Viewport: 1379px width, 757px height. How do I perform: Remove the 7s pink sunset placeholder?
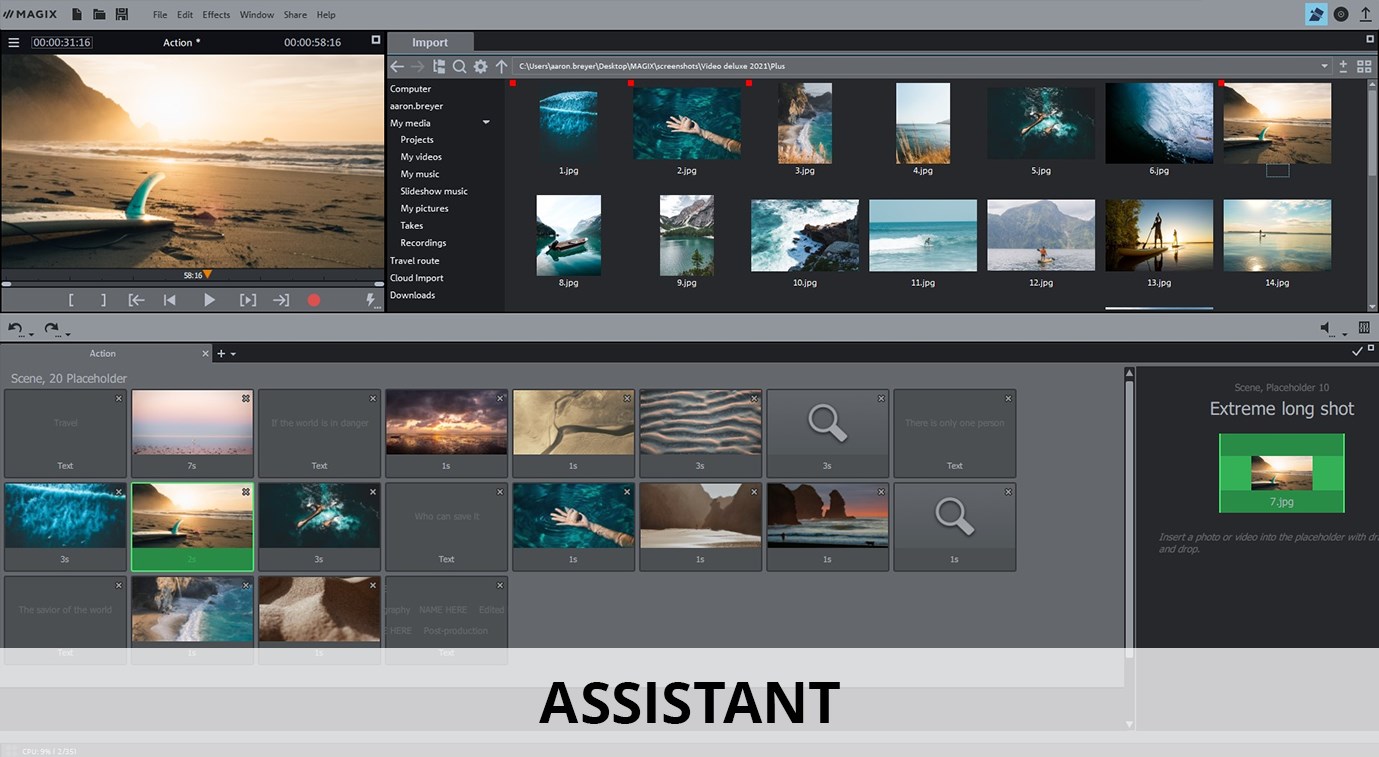point(246,398)
